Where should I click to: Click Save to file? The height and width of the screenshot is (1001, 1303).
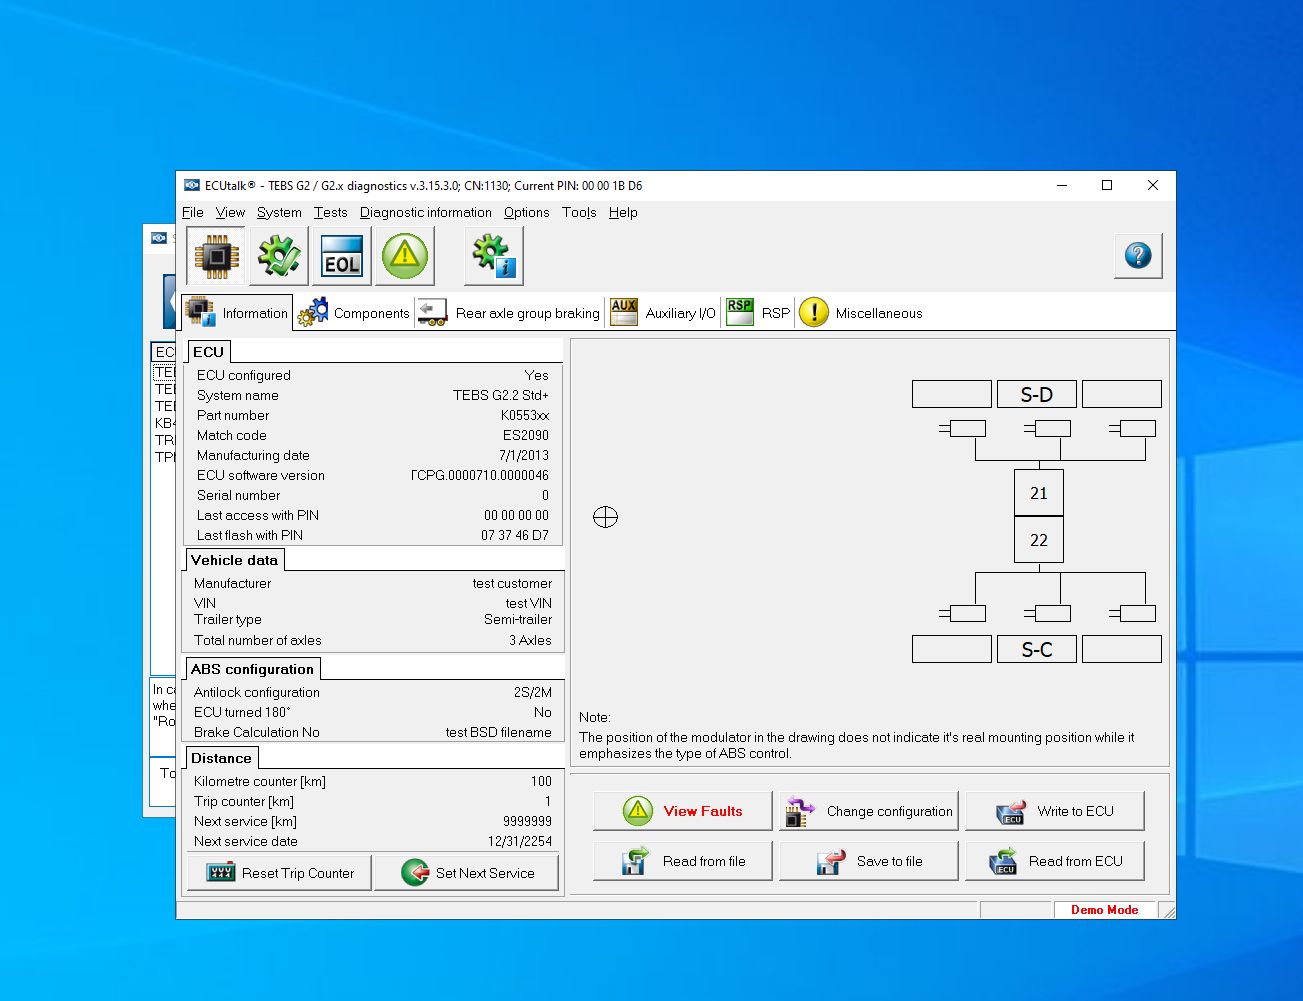coord(868,860)
